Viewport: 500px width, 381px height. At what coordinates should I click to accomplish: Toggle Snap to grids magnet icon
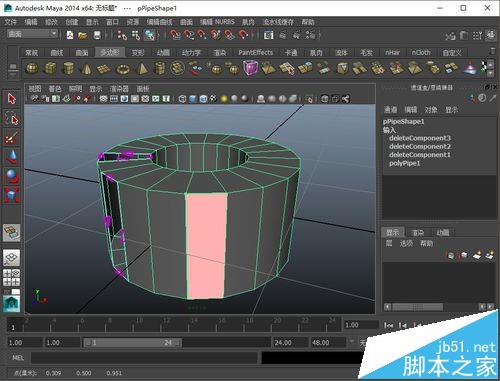[174, 35]
